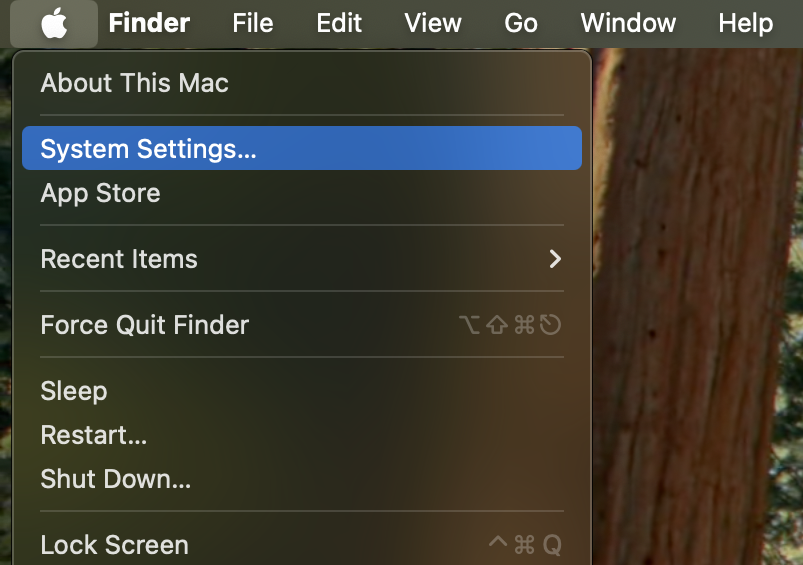Open the Edit menu
Viewport: 803px width, 565px height.
pyautogui.click(x=339, y=23)
